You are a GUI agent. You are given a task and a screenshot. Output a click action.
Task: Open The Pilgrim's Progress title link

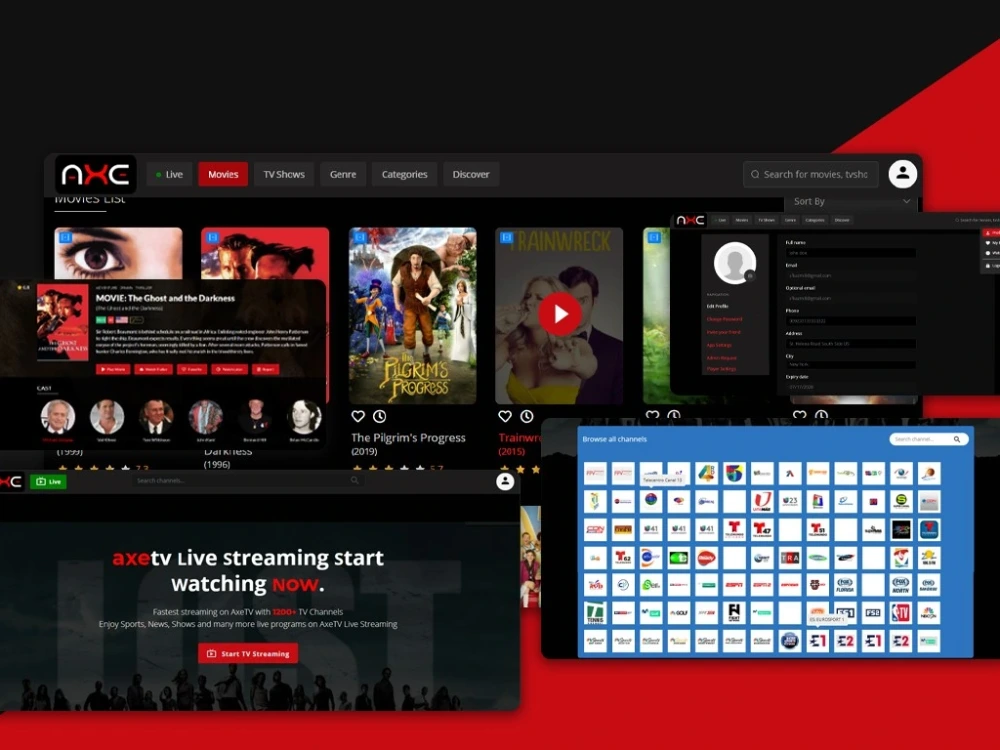408,438
